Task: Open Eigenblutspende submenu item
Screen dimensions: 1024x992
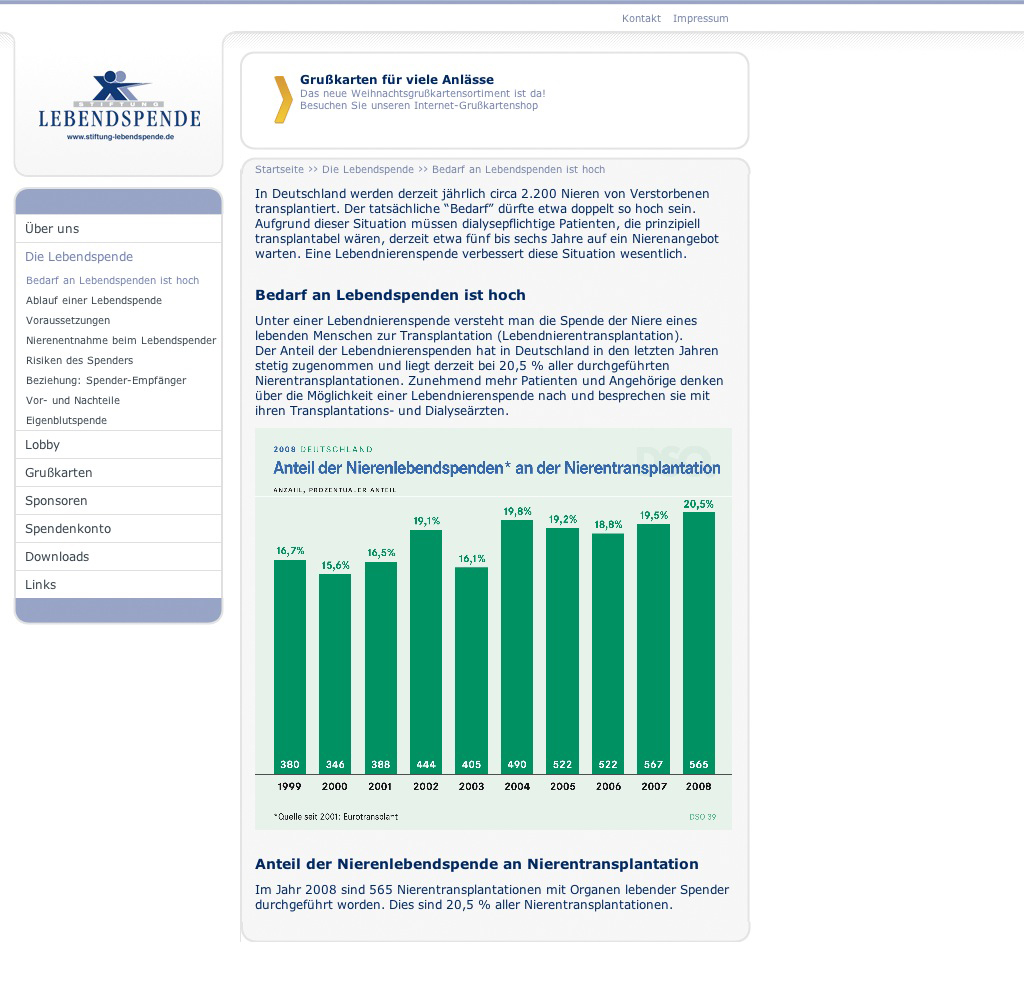Action: tap(66, 421)
